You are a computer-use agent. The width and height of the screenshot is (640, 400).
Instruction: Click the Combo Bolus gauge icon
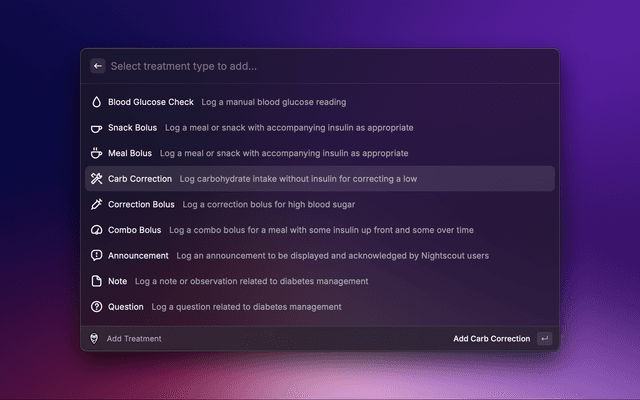click(x=97, y=230)
